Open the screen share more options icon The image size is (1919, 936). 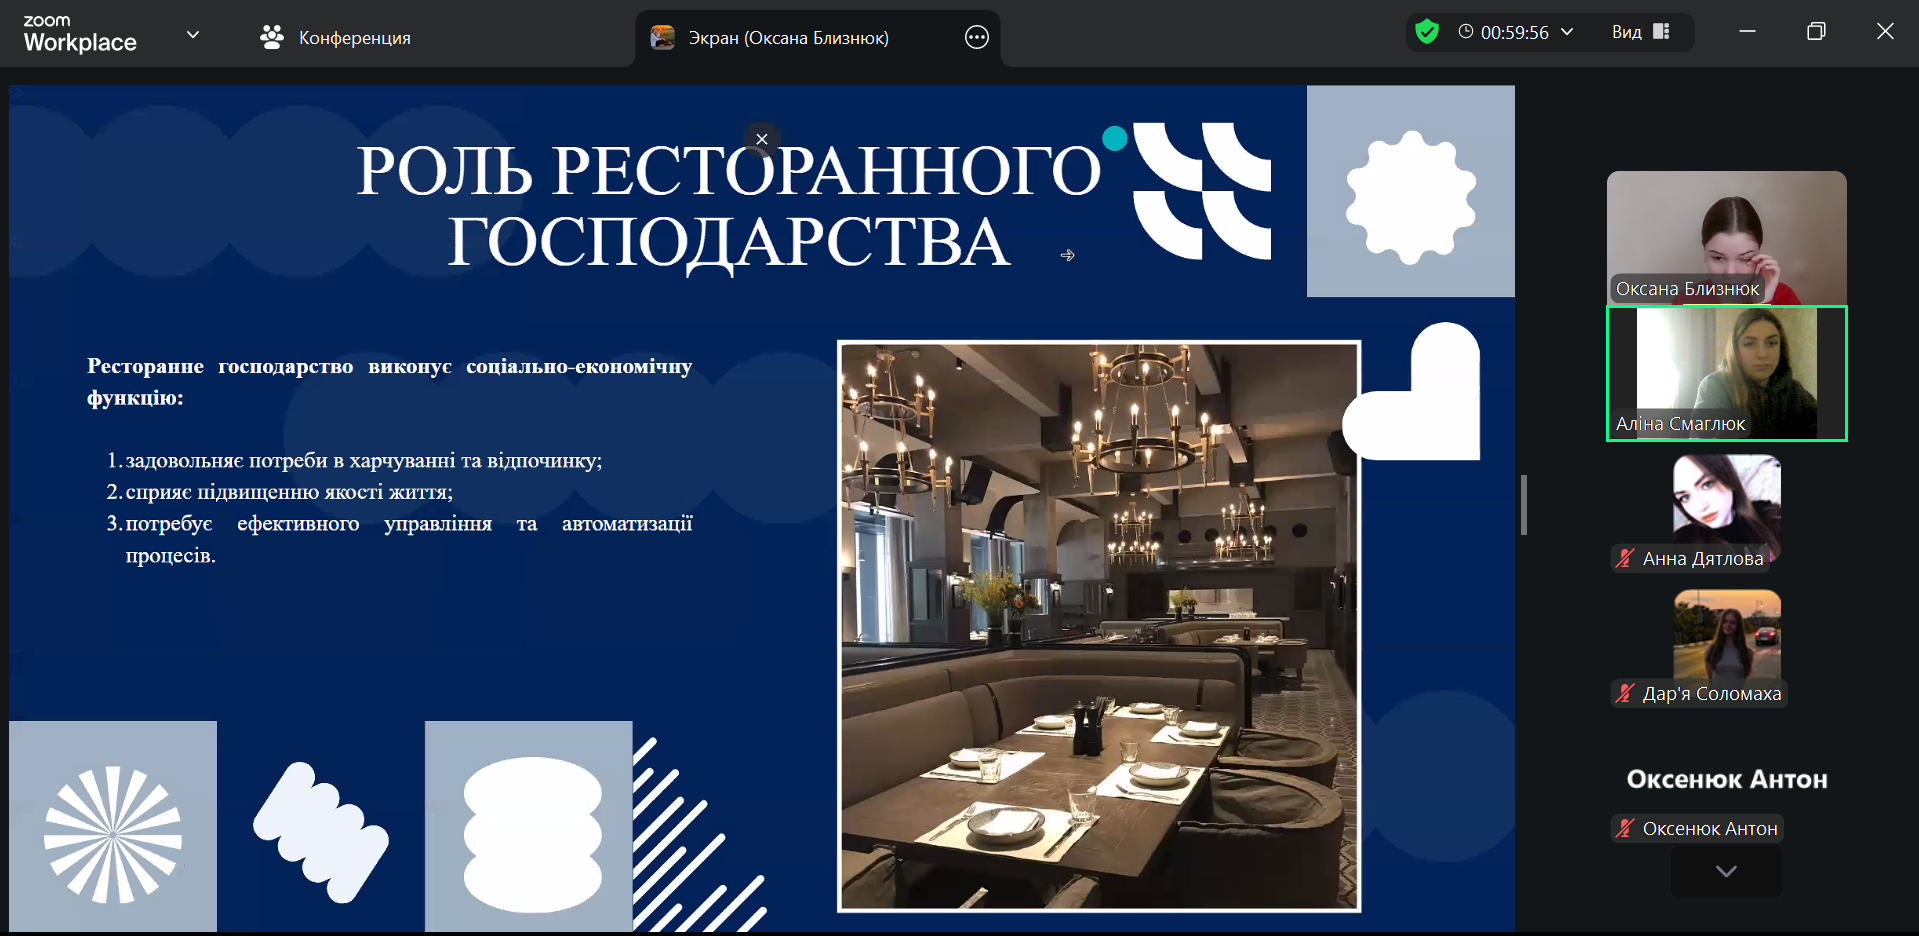click(976, 38)
